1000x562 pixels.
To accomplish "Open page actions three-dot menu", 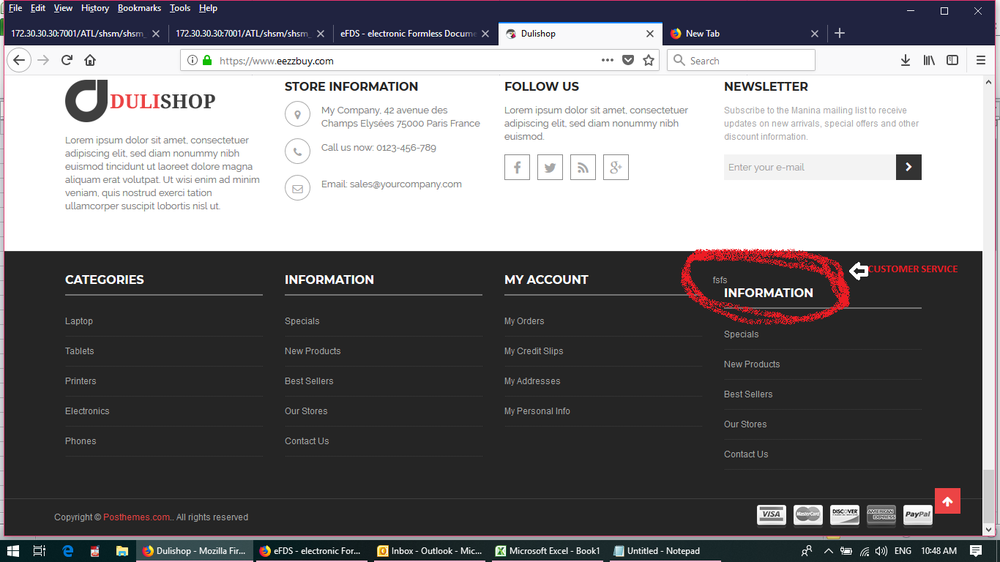I will tap(607, 61).
